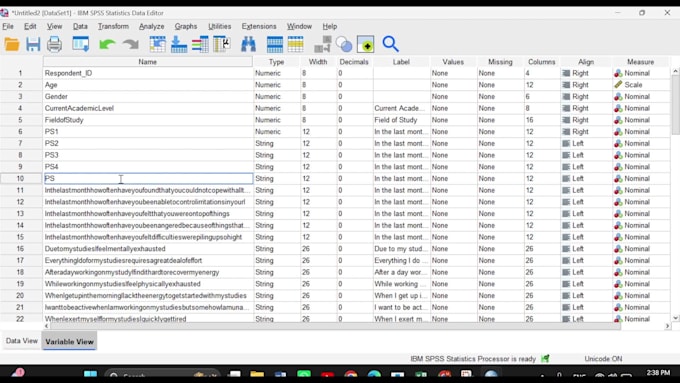
Task: Undo the last action
Action: coord(107,44)
